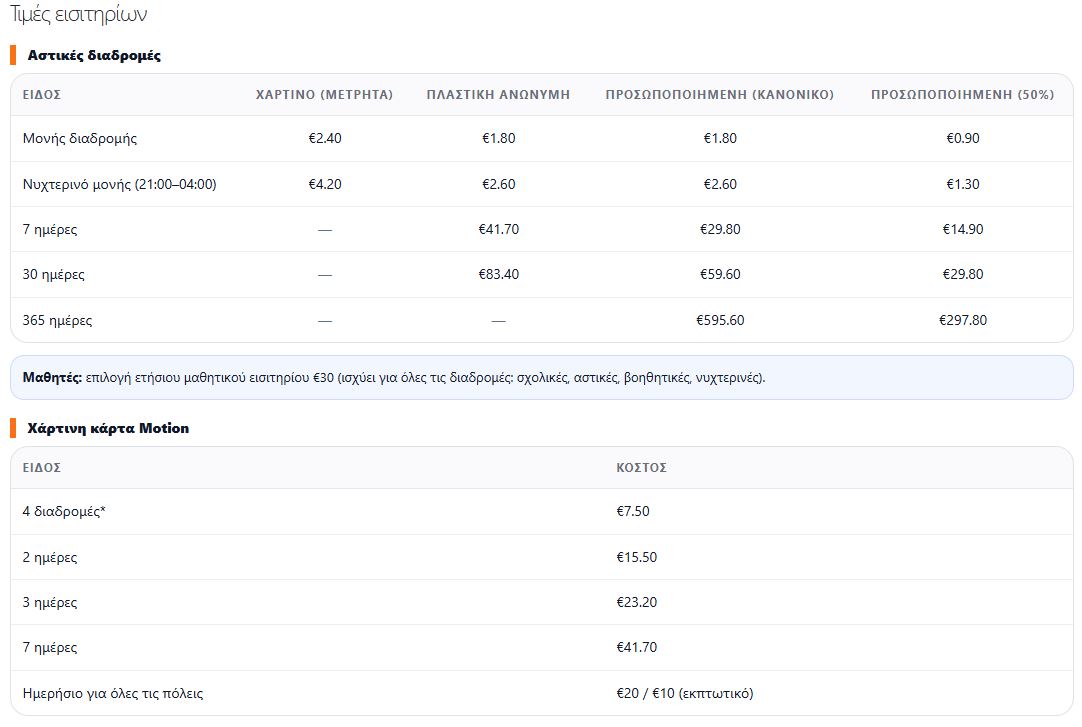Select the "Μονής διαδρομής" row label

[x=80, y=138]
